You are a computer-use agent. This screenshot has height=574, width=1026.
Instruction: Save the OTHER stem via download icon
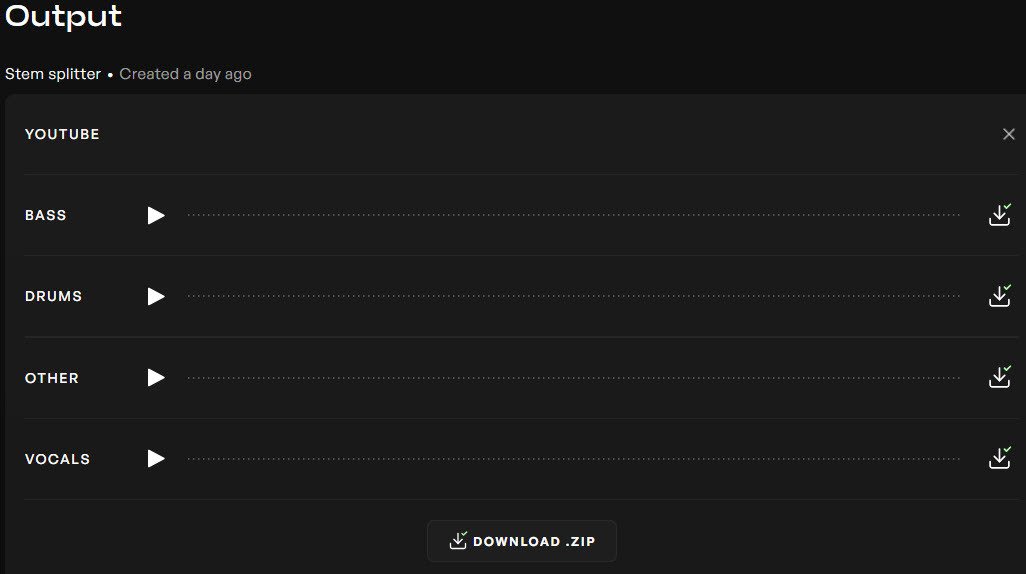pyautogui.click(x=999, y=377)
